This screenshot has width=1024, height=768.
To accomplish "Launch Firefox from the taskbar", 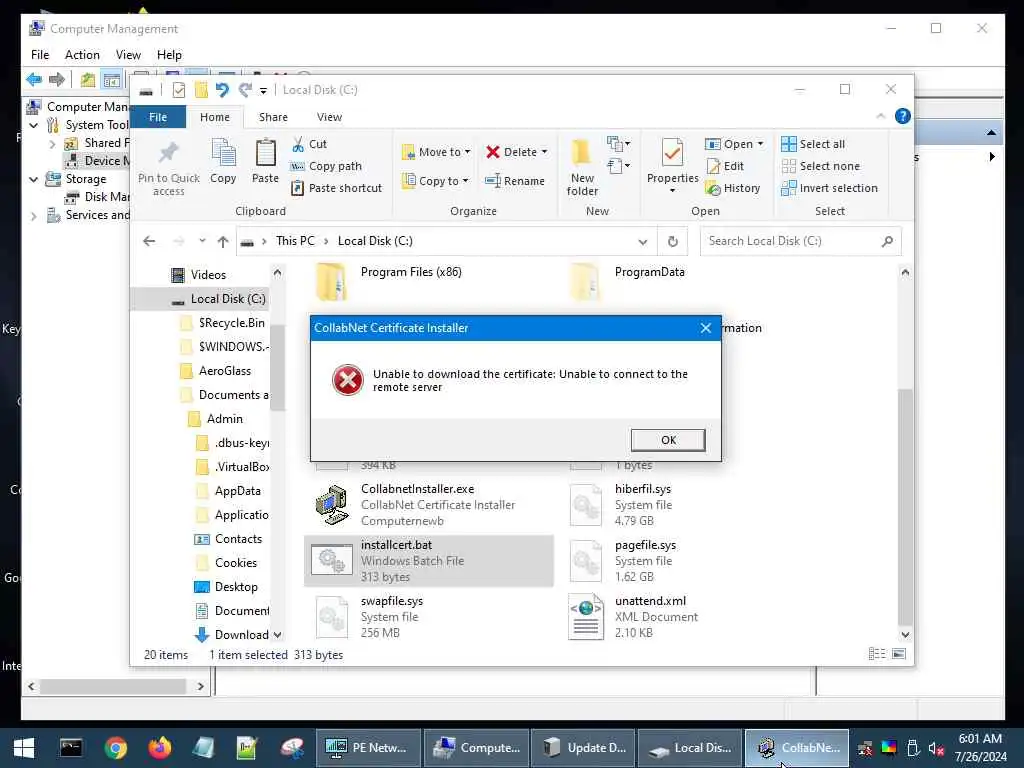I will click(159, 748).
